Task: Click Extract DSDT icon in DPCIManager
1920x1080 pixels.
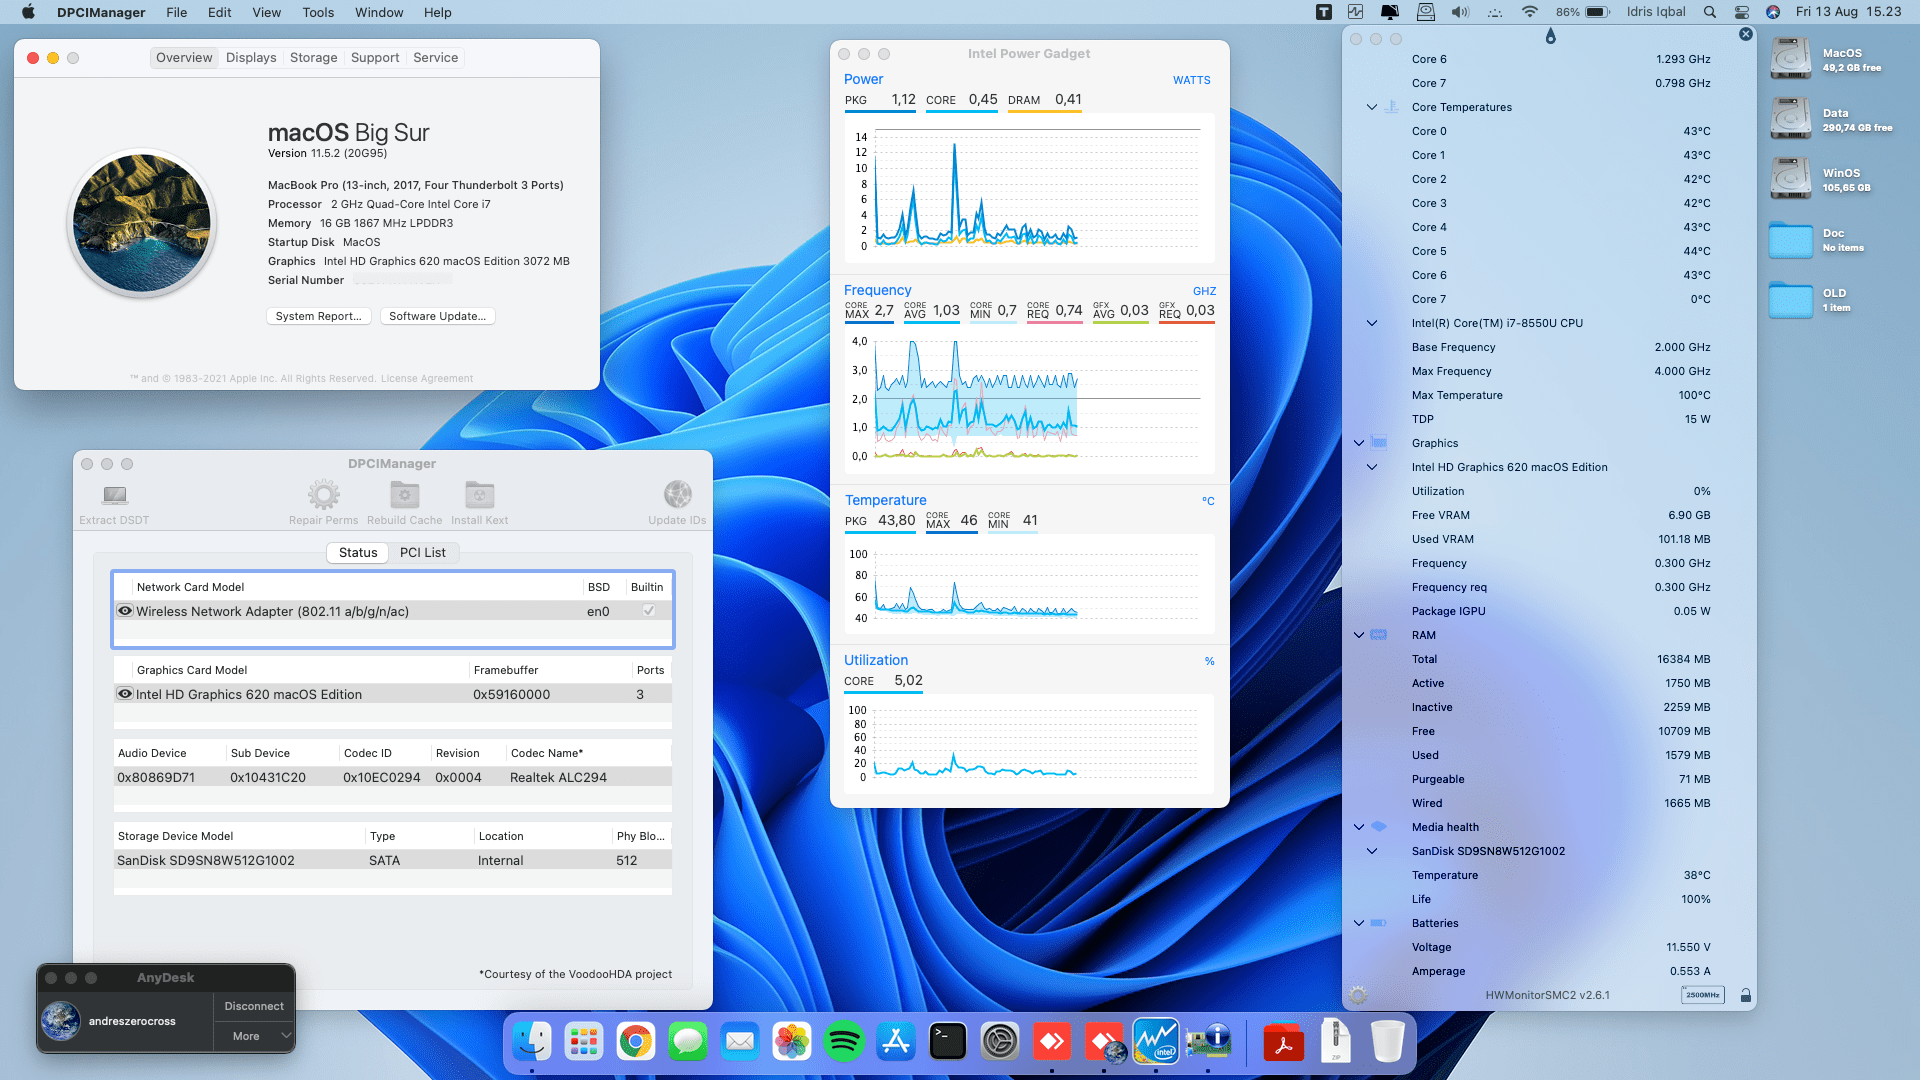Action: [114, 494]
